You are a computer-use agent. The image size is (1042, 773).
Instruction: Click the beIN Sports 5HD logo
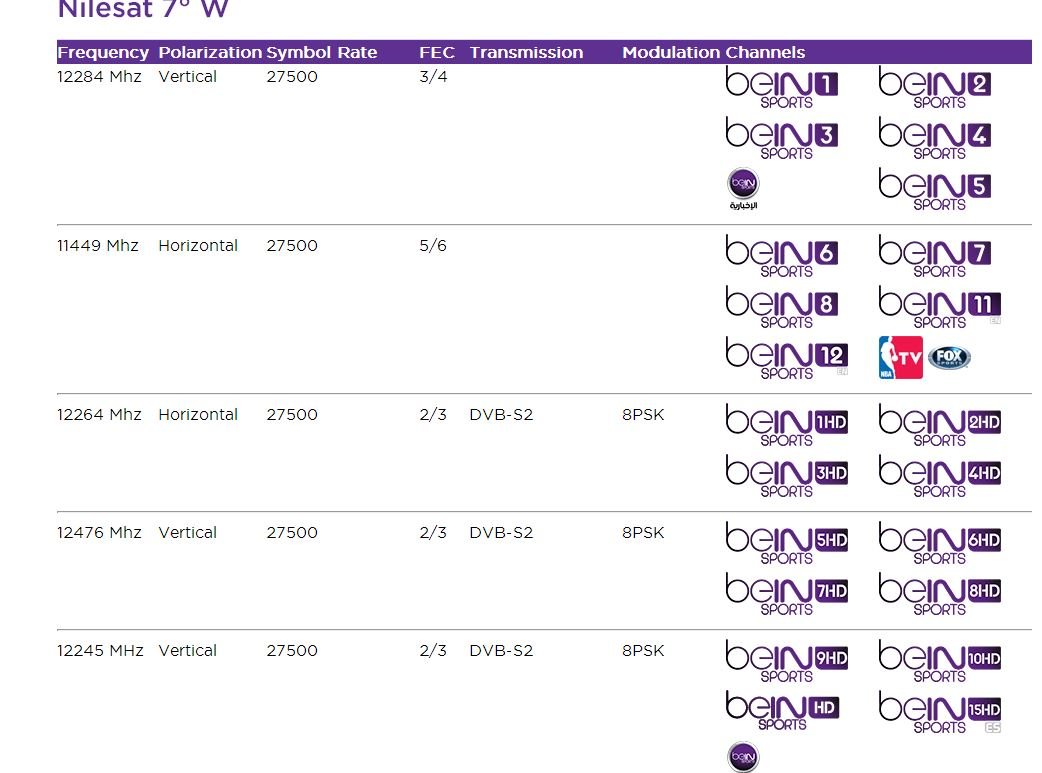pos(787,544)
